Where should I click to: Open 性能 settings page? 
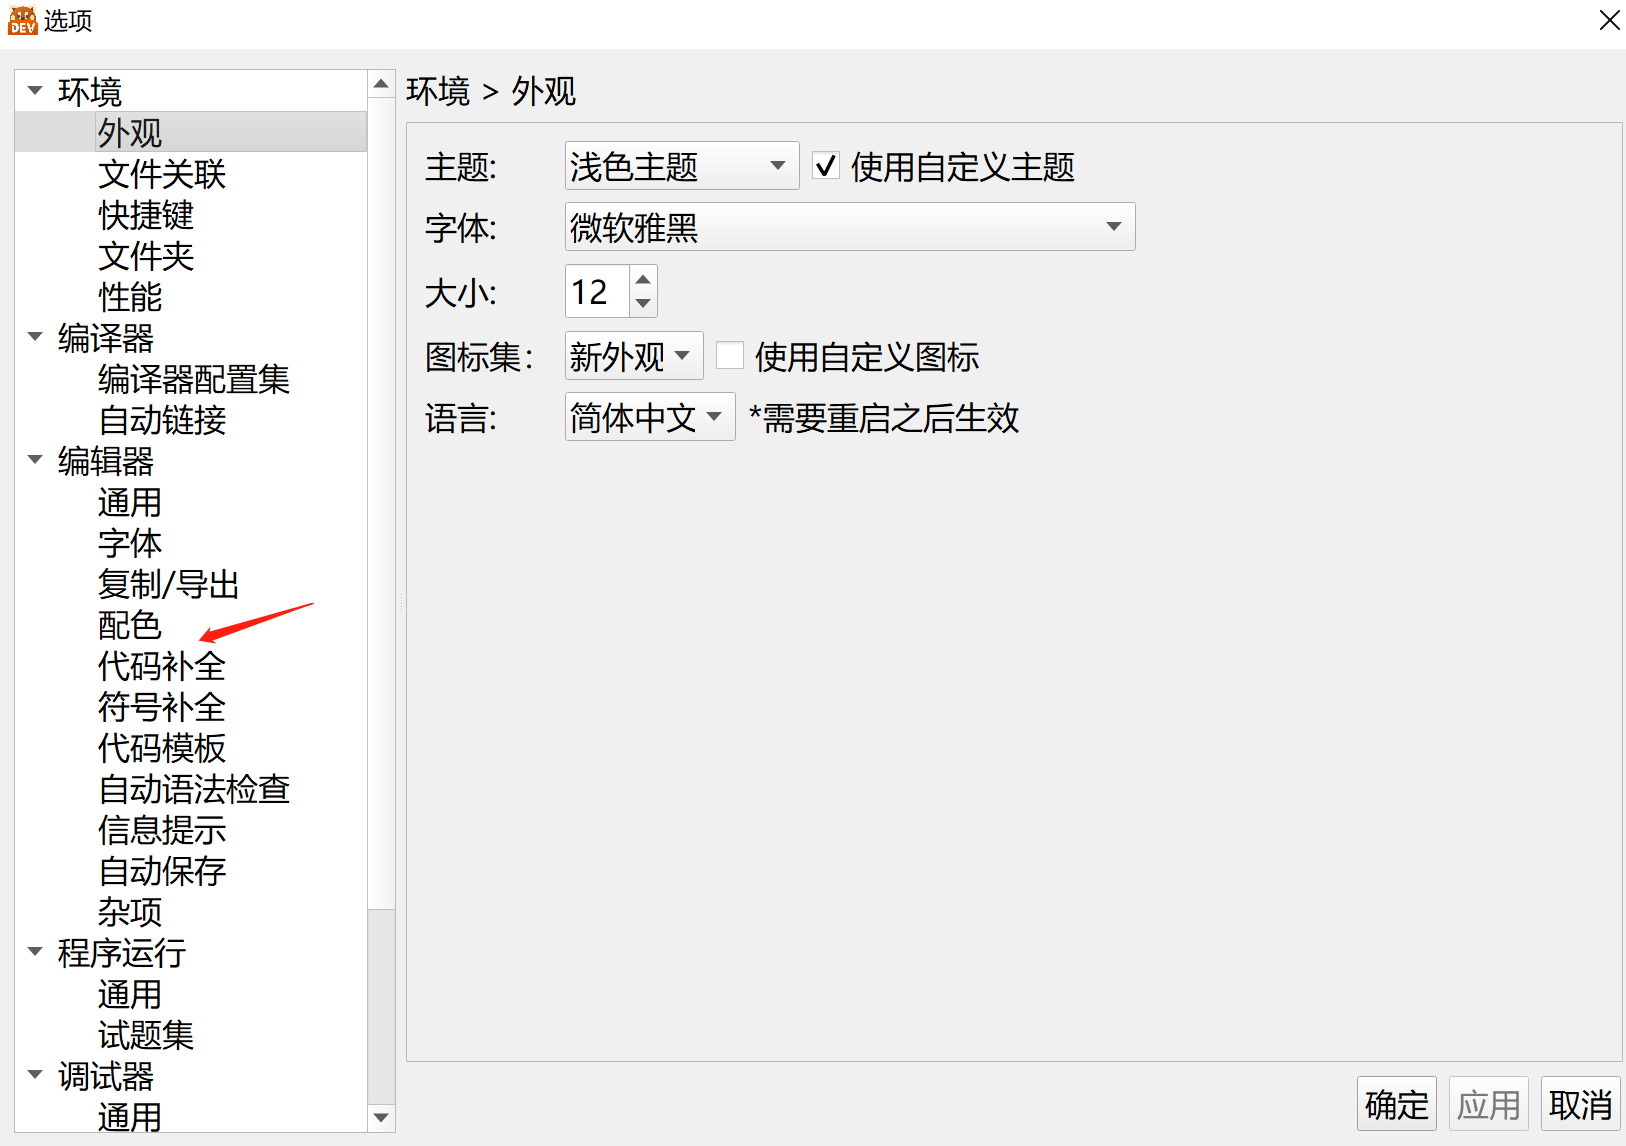click(130, 296)
